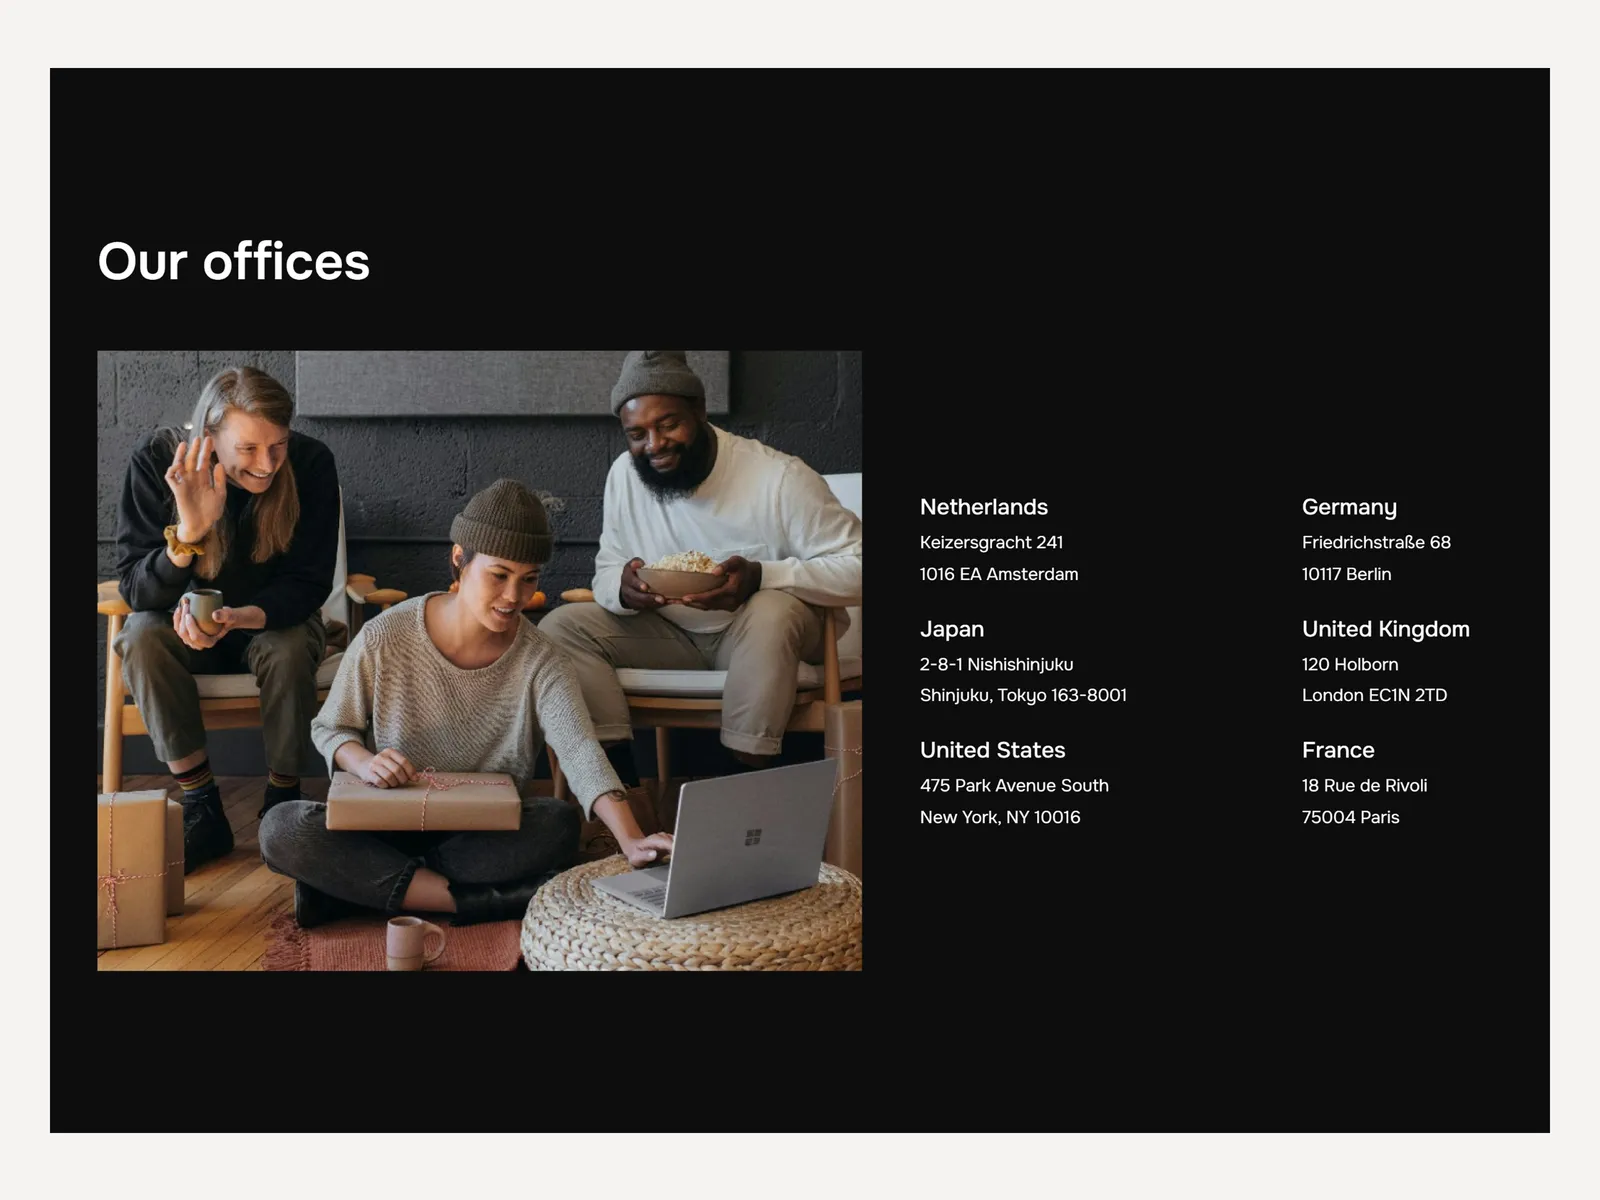1600x1200 pixels.
Task: Click 'Shinjuku, Tokyo 163-8001' text
Action: tap(1023, 695)
